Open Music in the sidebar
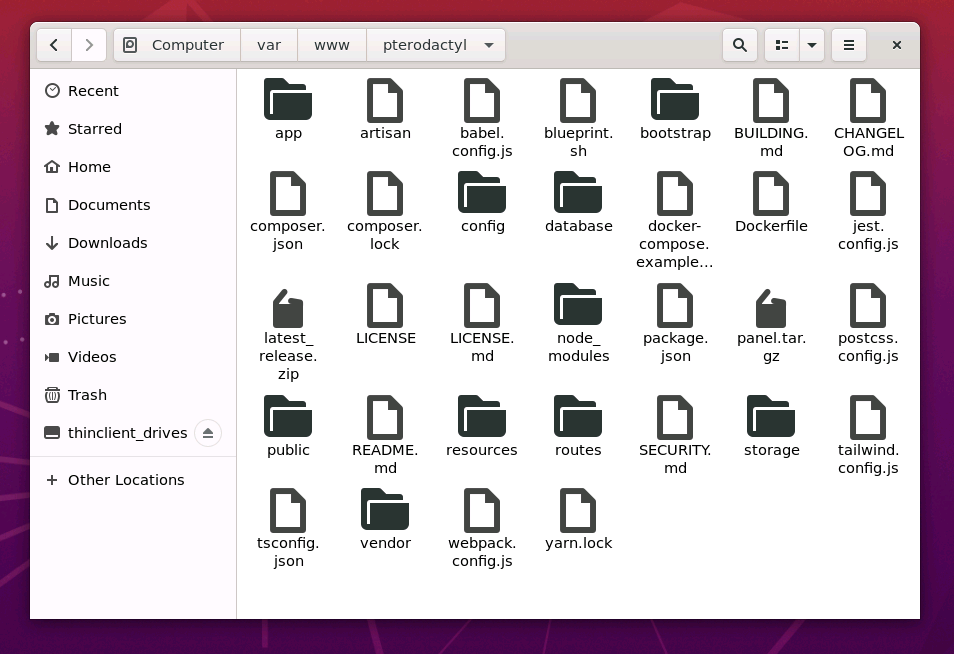Screen dimensions: 954x654 point(133,281)
